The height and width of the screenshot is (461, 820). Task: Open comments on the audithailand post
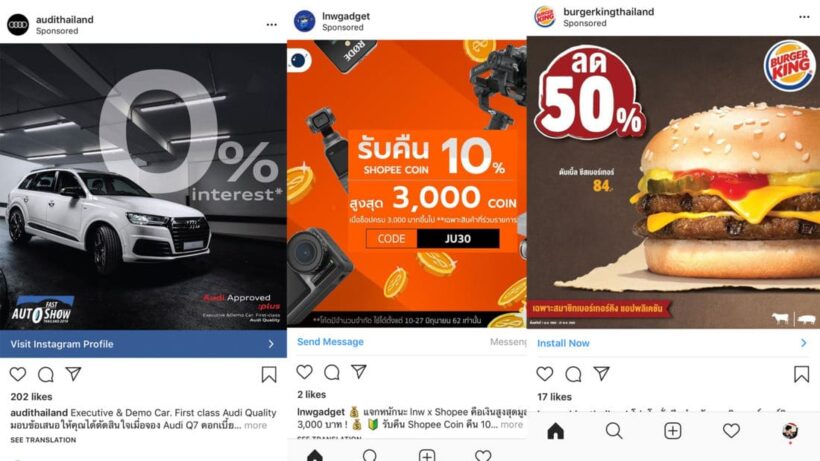[x=45, y=374]
